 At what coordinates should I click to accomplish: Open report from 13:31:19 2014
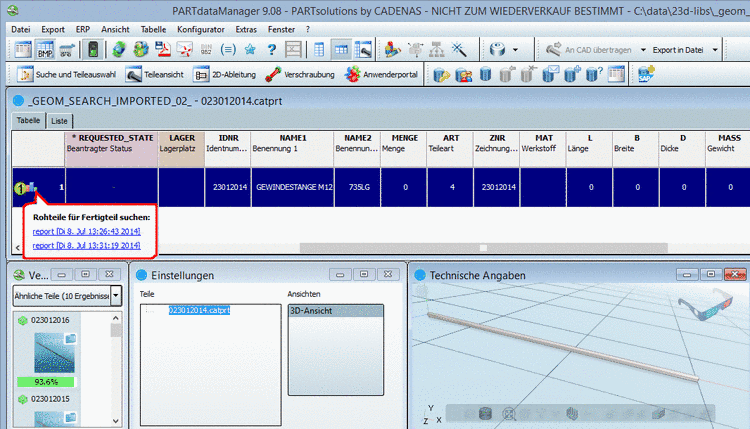click(86, 245)
